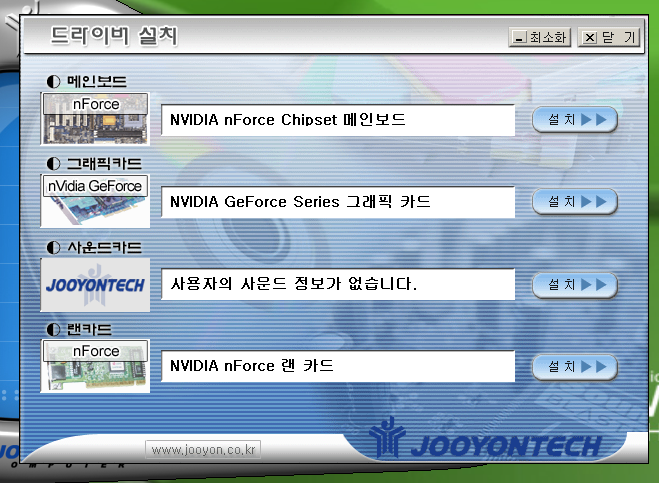This screenshot has height=483, width=659.
Task: Select the 사용자의 사운드 정보가 없습니다 field
Action: click(338, 284)
